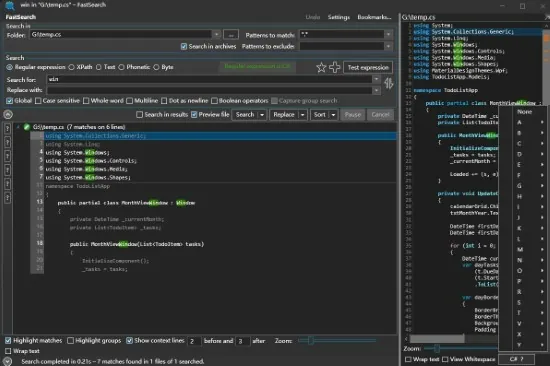Click the Replace button
550x366 pixels.
(x=284, y=115)
